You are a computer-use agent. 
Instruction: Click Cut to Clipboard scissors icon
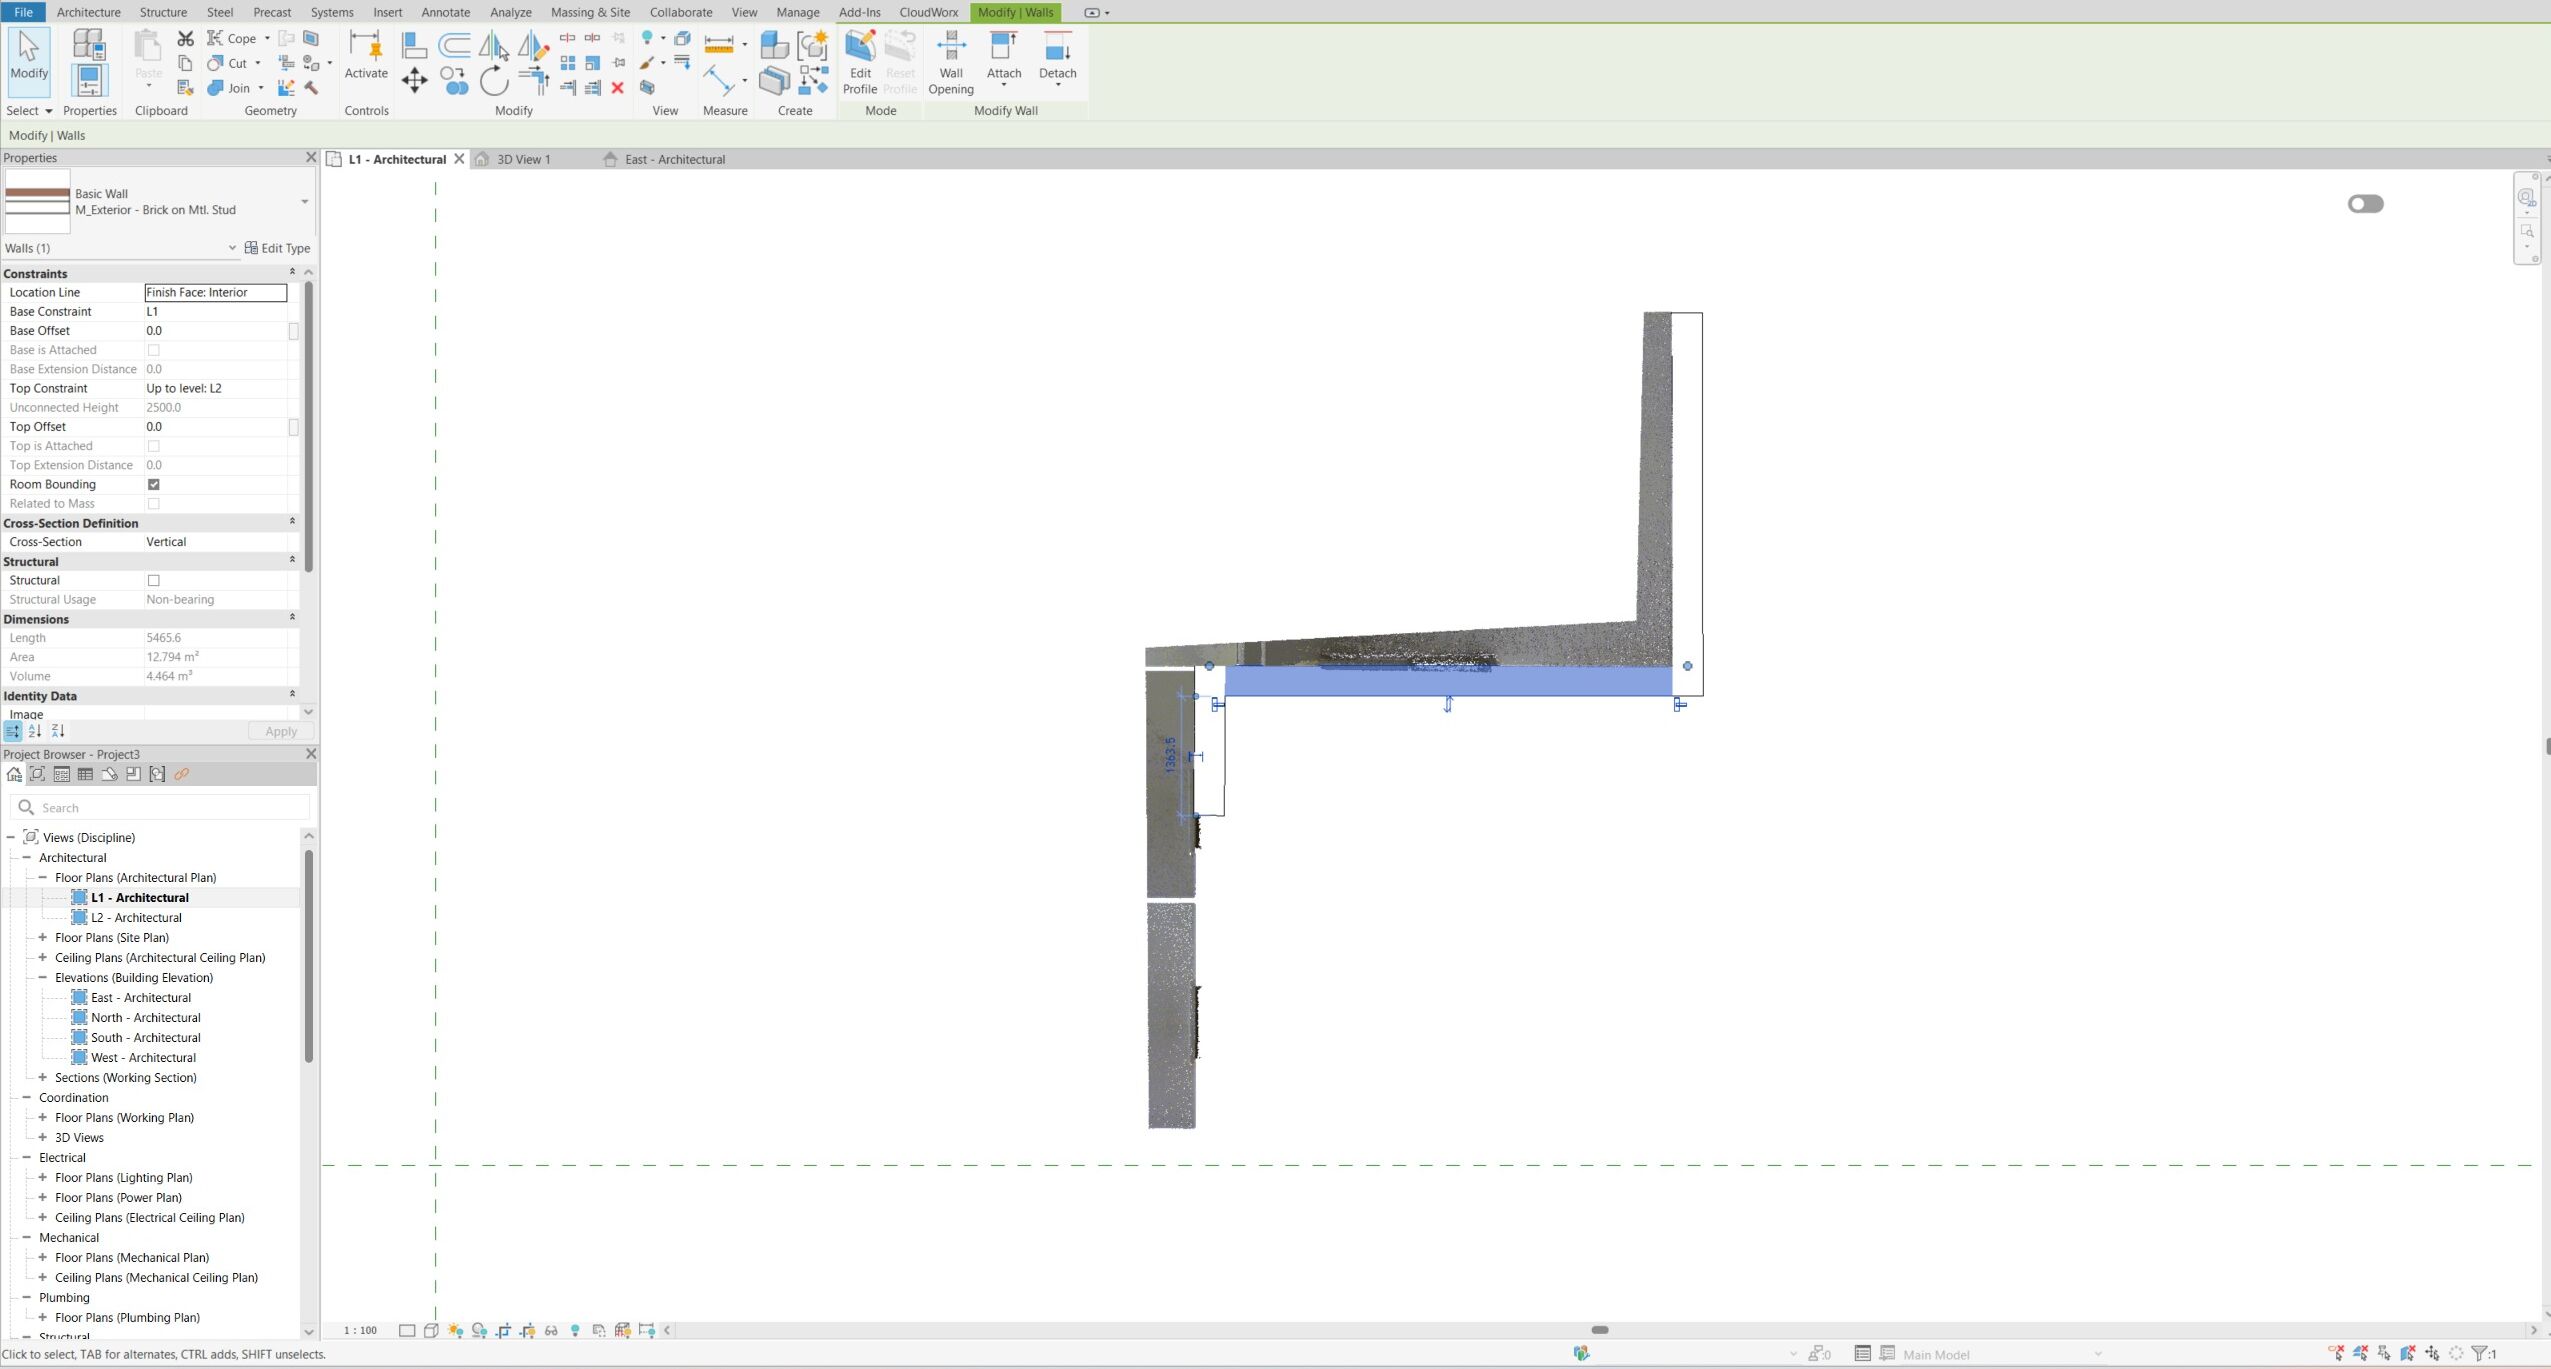[185, 38]
